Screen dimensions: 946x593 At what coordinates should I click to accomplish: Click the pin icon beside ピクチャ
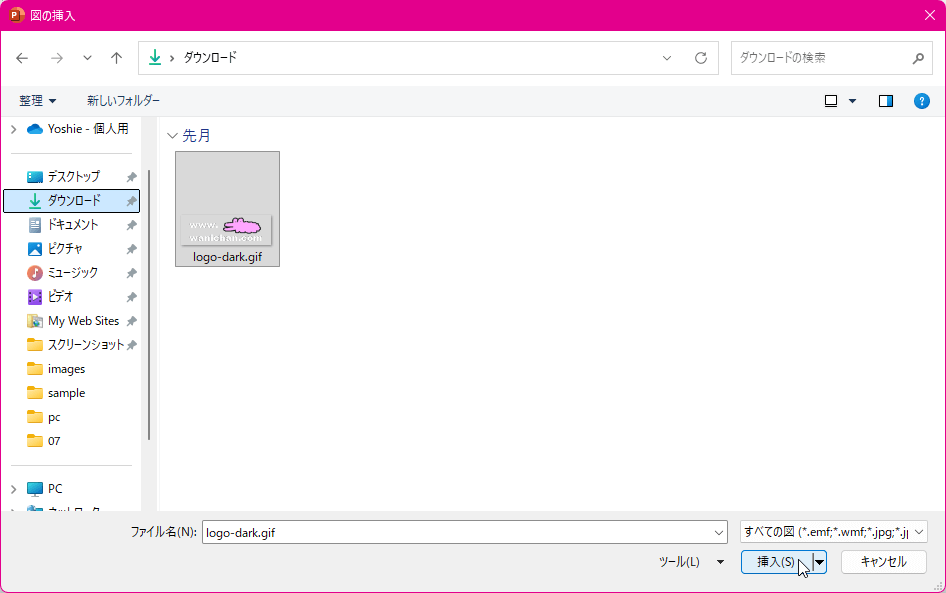[x=131, y=249]
